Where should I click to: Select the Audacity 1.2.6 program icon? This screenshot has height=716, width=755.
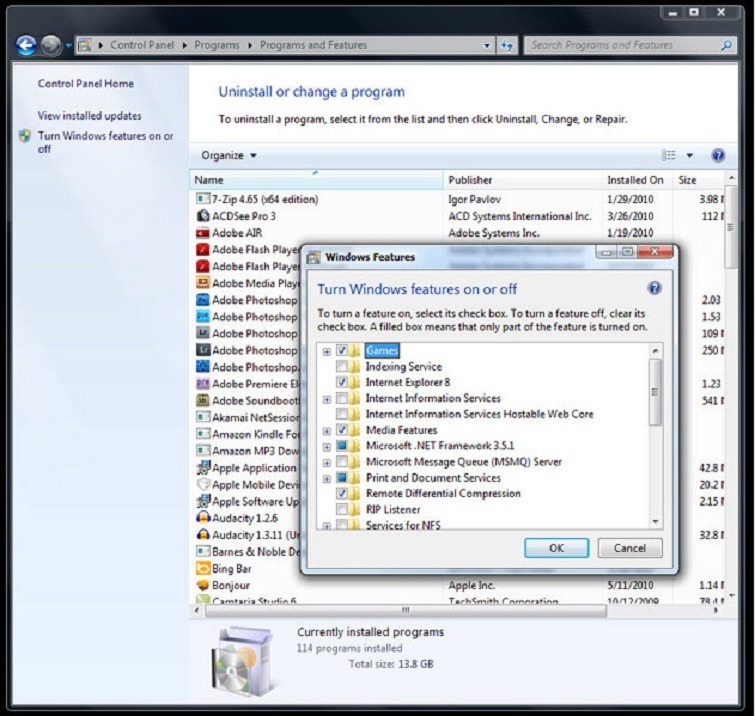click(202, 518)
